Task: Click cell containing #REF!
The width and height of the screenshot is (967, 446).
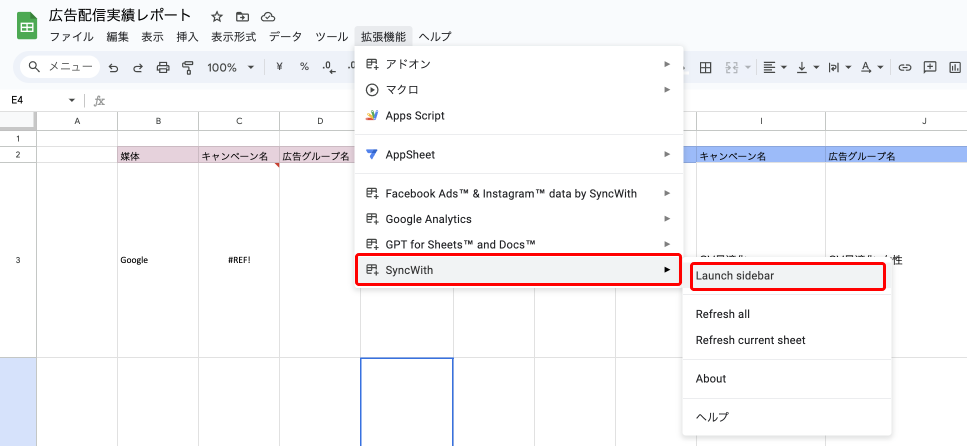Action: 239,260
